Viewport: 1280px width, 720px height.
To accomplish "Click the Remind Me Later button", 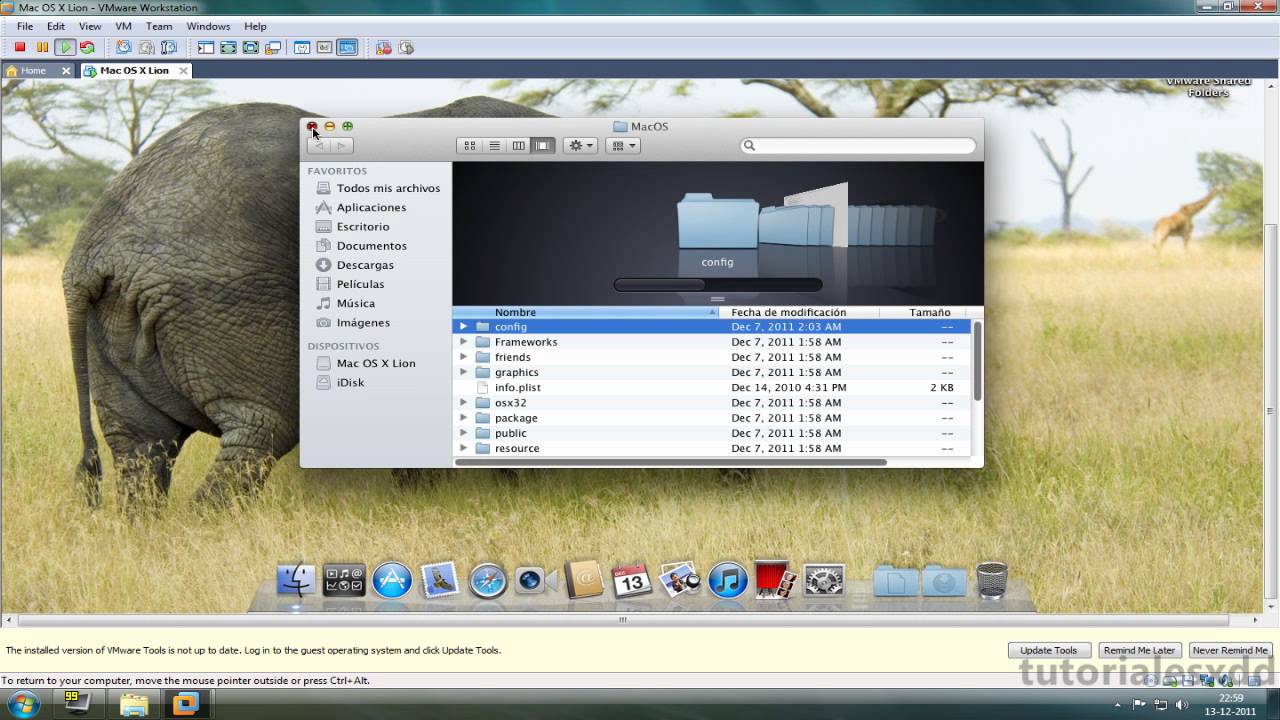I will pos(1139,650).
